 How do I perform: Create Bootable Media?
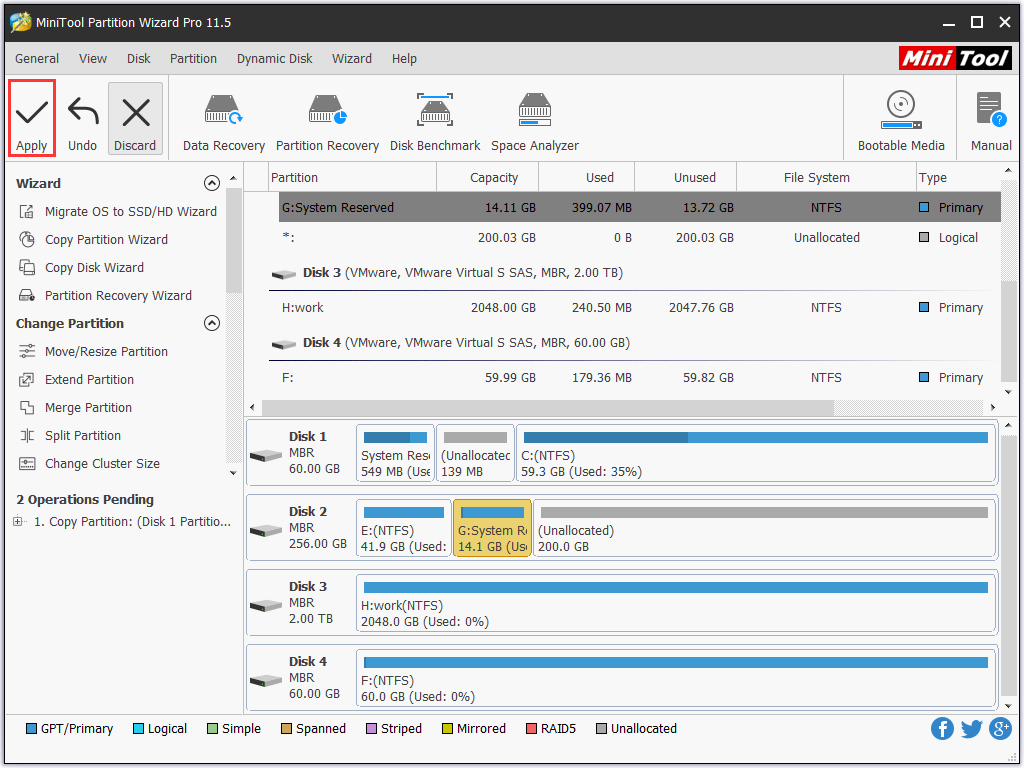901,122
